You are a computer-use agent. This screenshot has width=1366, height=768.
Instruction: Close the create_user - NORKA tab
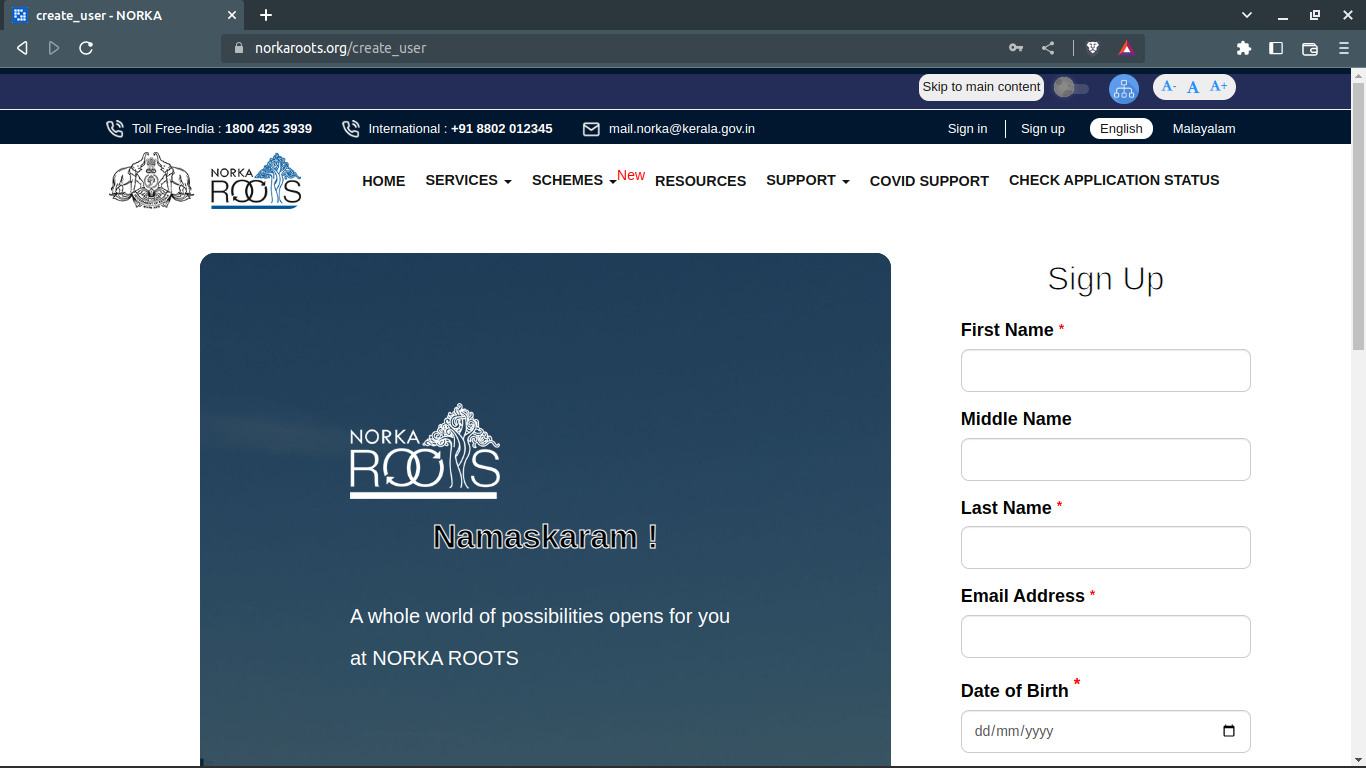point(231,16)
